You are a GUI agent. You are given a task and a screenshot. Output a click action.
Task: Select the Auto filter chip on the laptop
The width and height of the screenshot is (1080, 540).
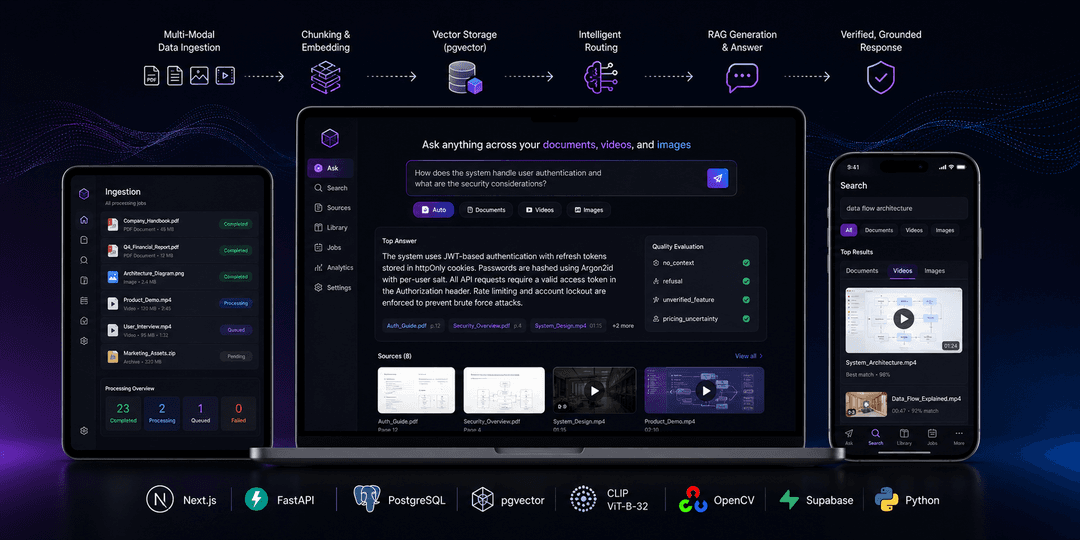pos(433,210)
